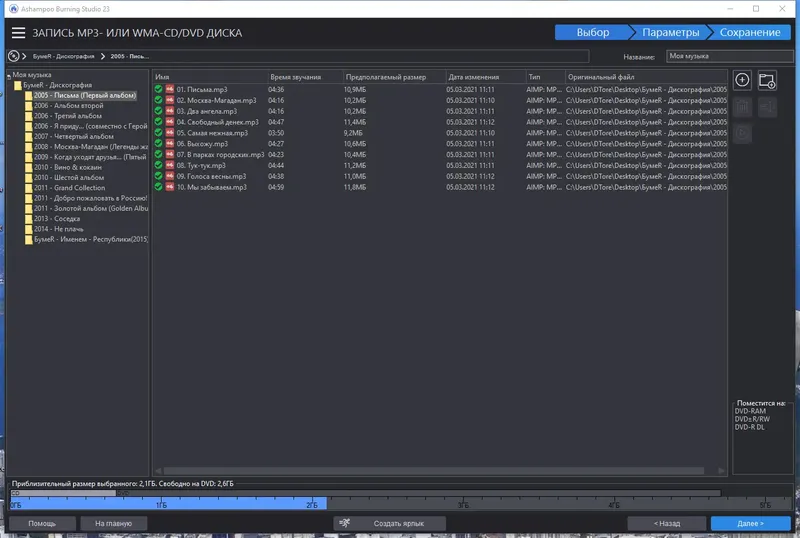Select 2006 - Я приду... folder
Image resolution: width=800 pixels, height=538 pixels.
click(90, 126)
